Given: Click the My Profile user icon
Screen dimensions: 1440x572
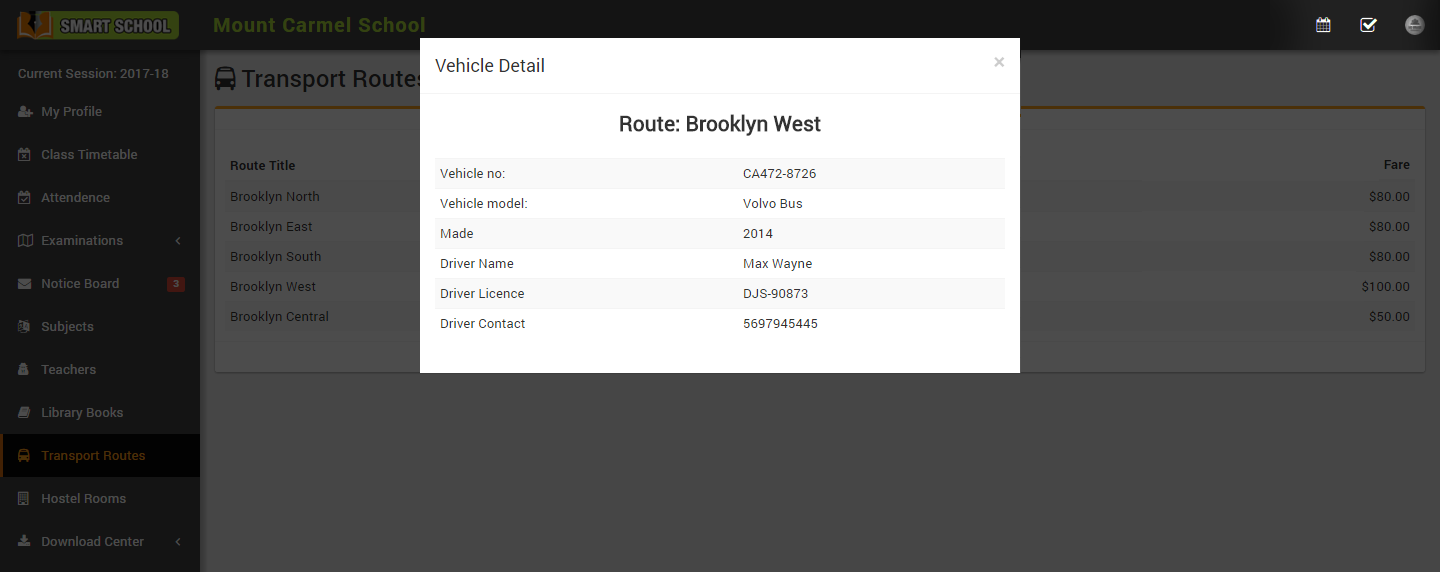Looking at the screenshot, I should coord(25,112).
